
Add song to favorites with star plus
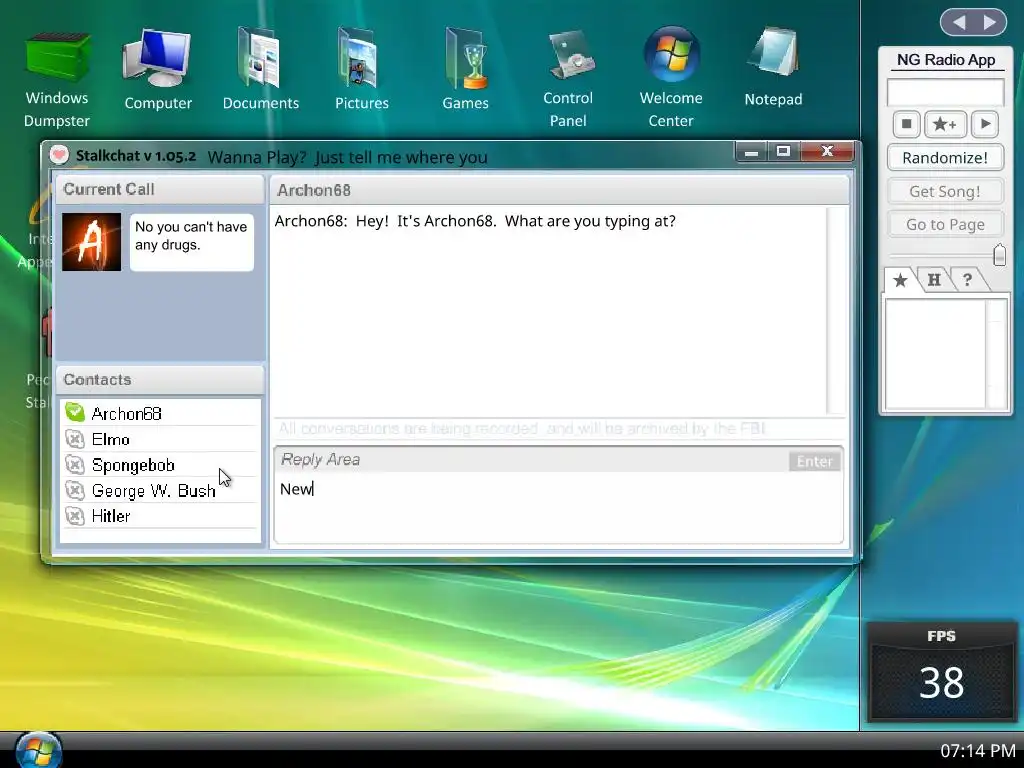point(945,124)
